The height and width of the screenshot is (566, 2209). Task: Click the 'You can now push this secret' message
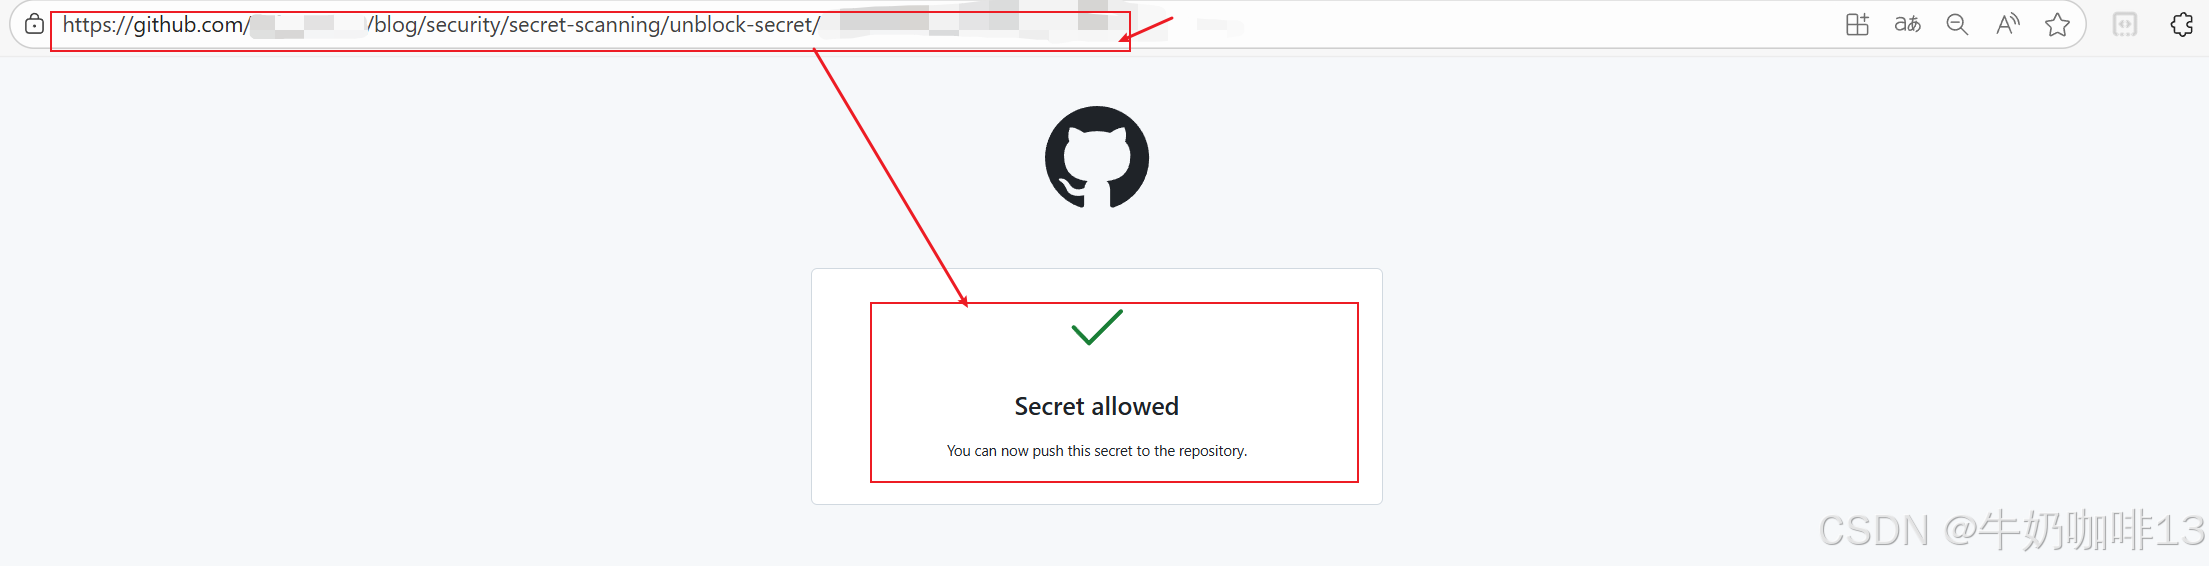coord(1097,451)
